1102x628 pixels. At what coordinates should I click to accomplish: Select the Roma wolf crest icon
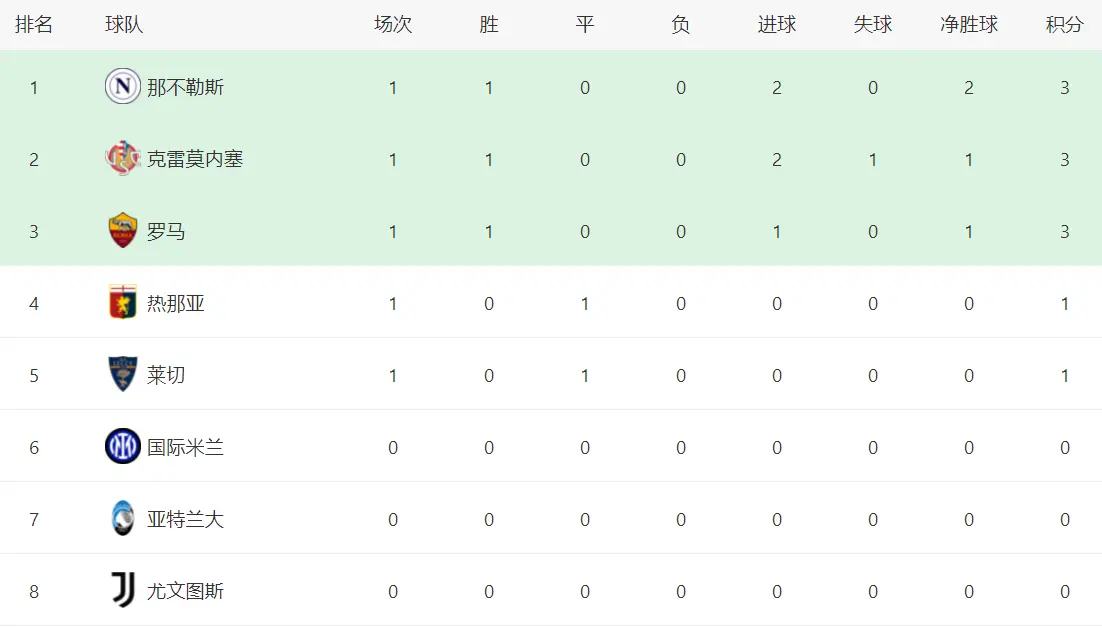(x=123, y=231)
